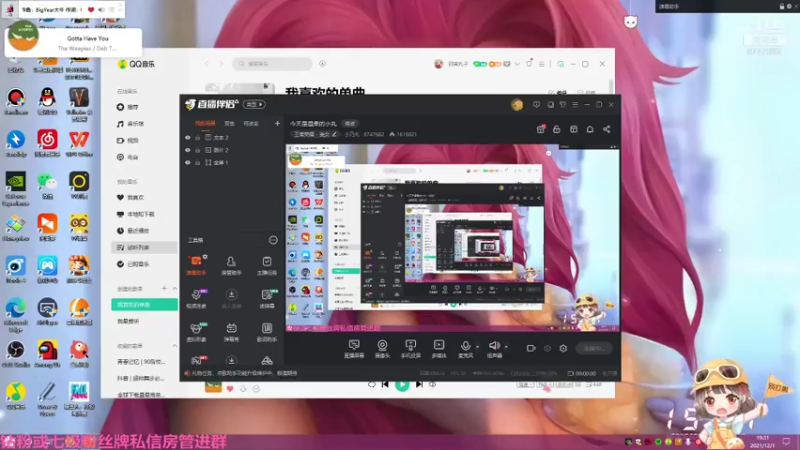Skip to previous track in QQ音乐
Screen dimensions: 800x450
point(385,385)
